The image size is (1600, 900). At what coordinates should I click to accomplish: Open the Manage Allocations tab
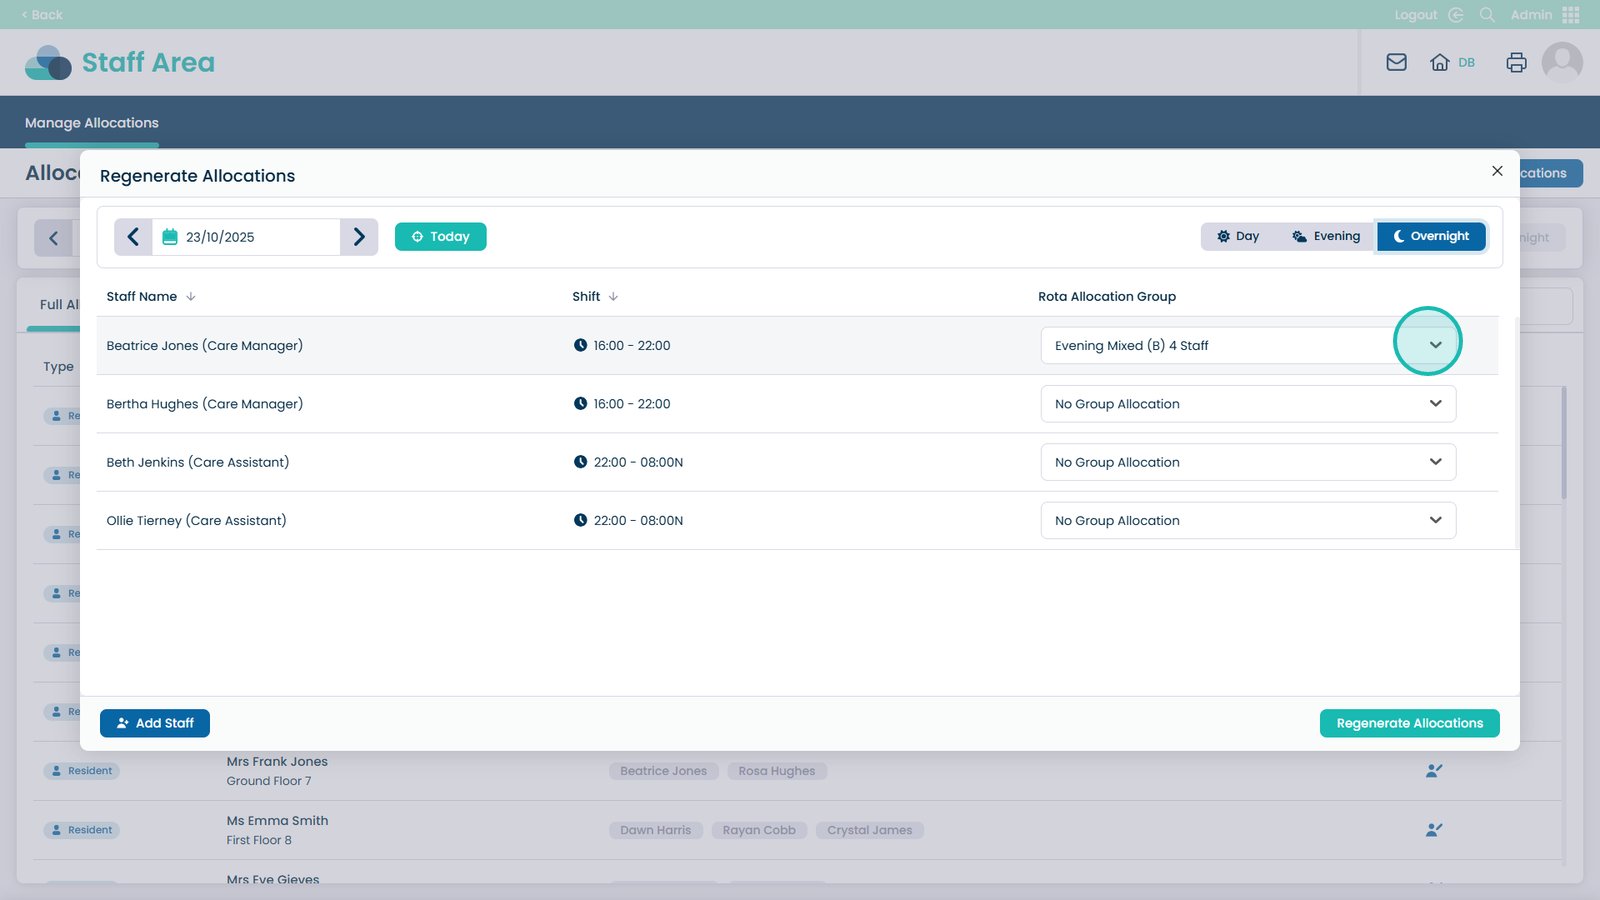tap(92, 123)
